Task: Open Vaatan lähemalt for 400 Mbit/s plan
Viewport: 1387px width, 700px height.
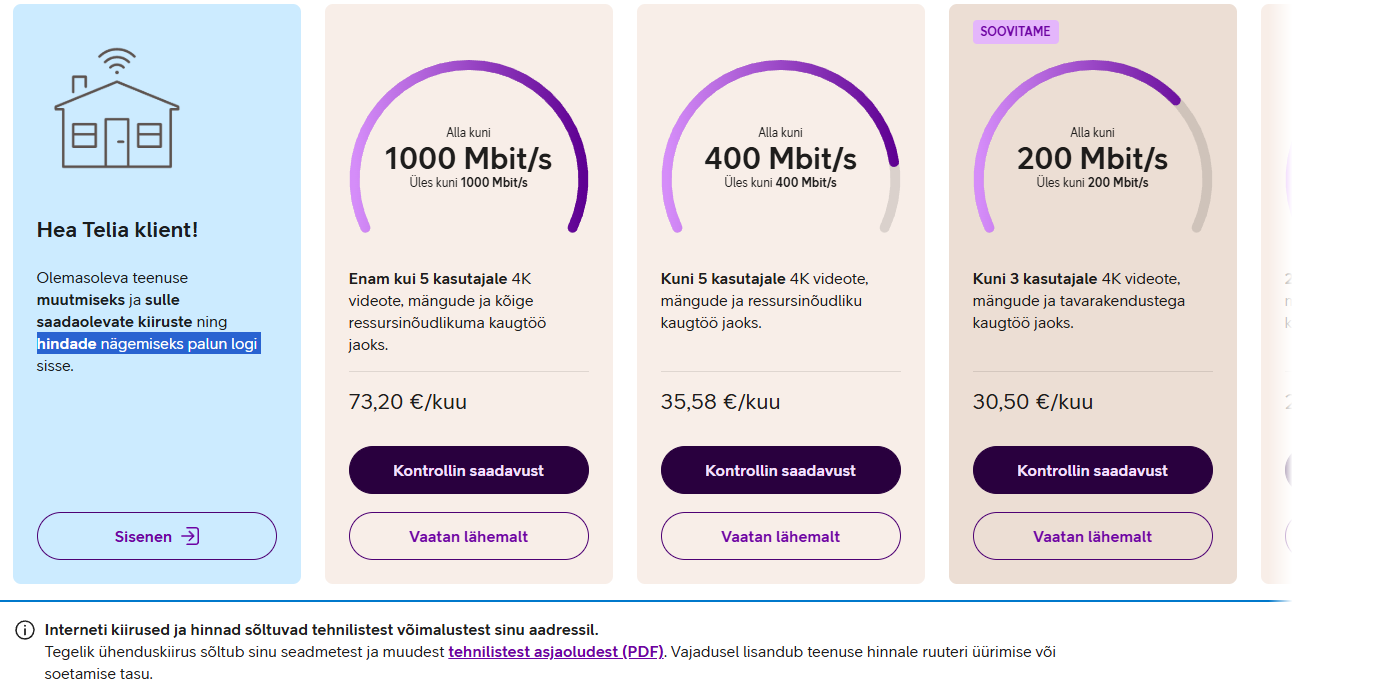Action: 780,536
